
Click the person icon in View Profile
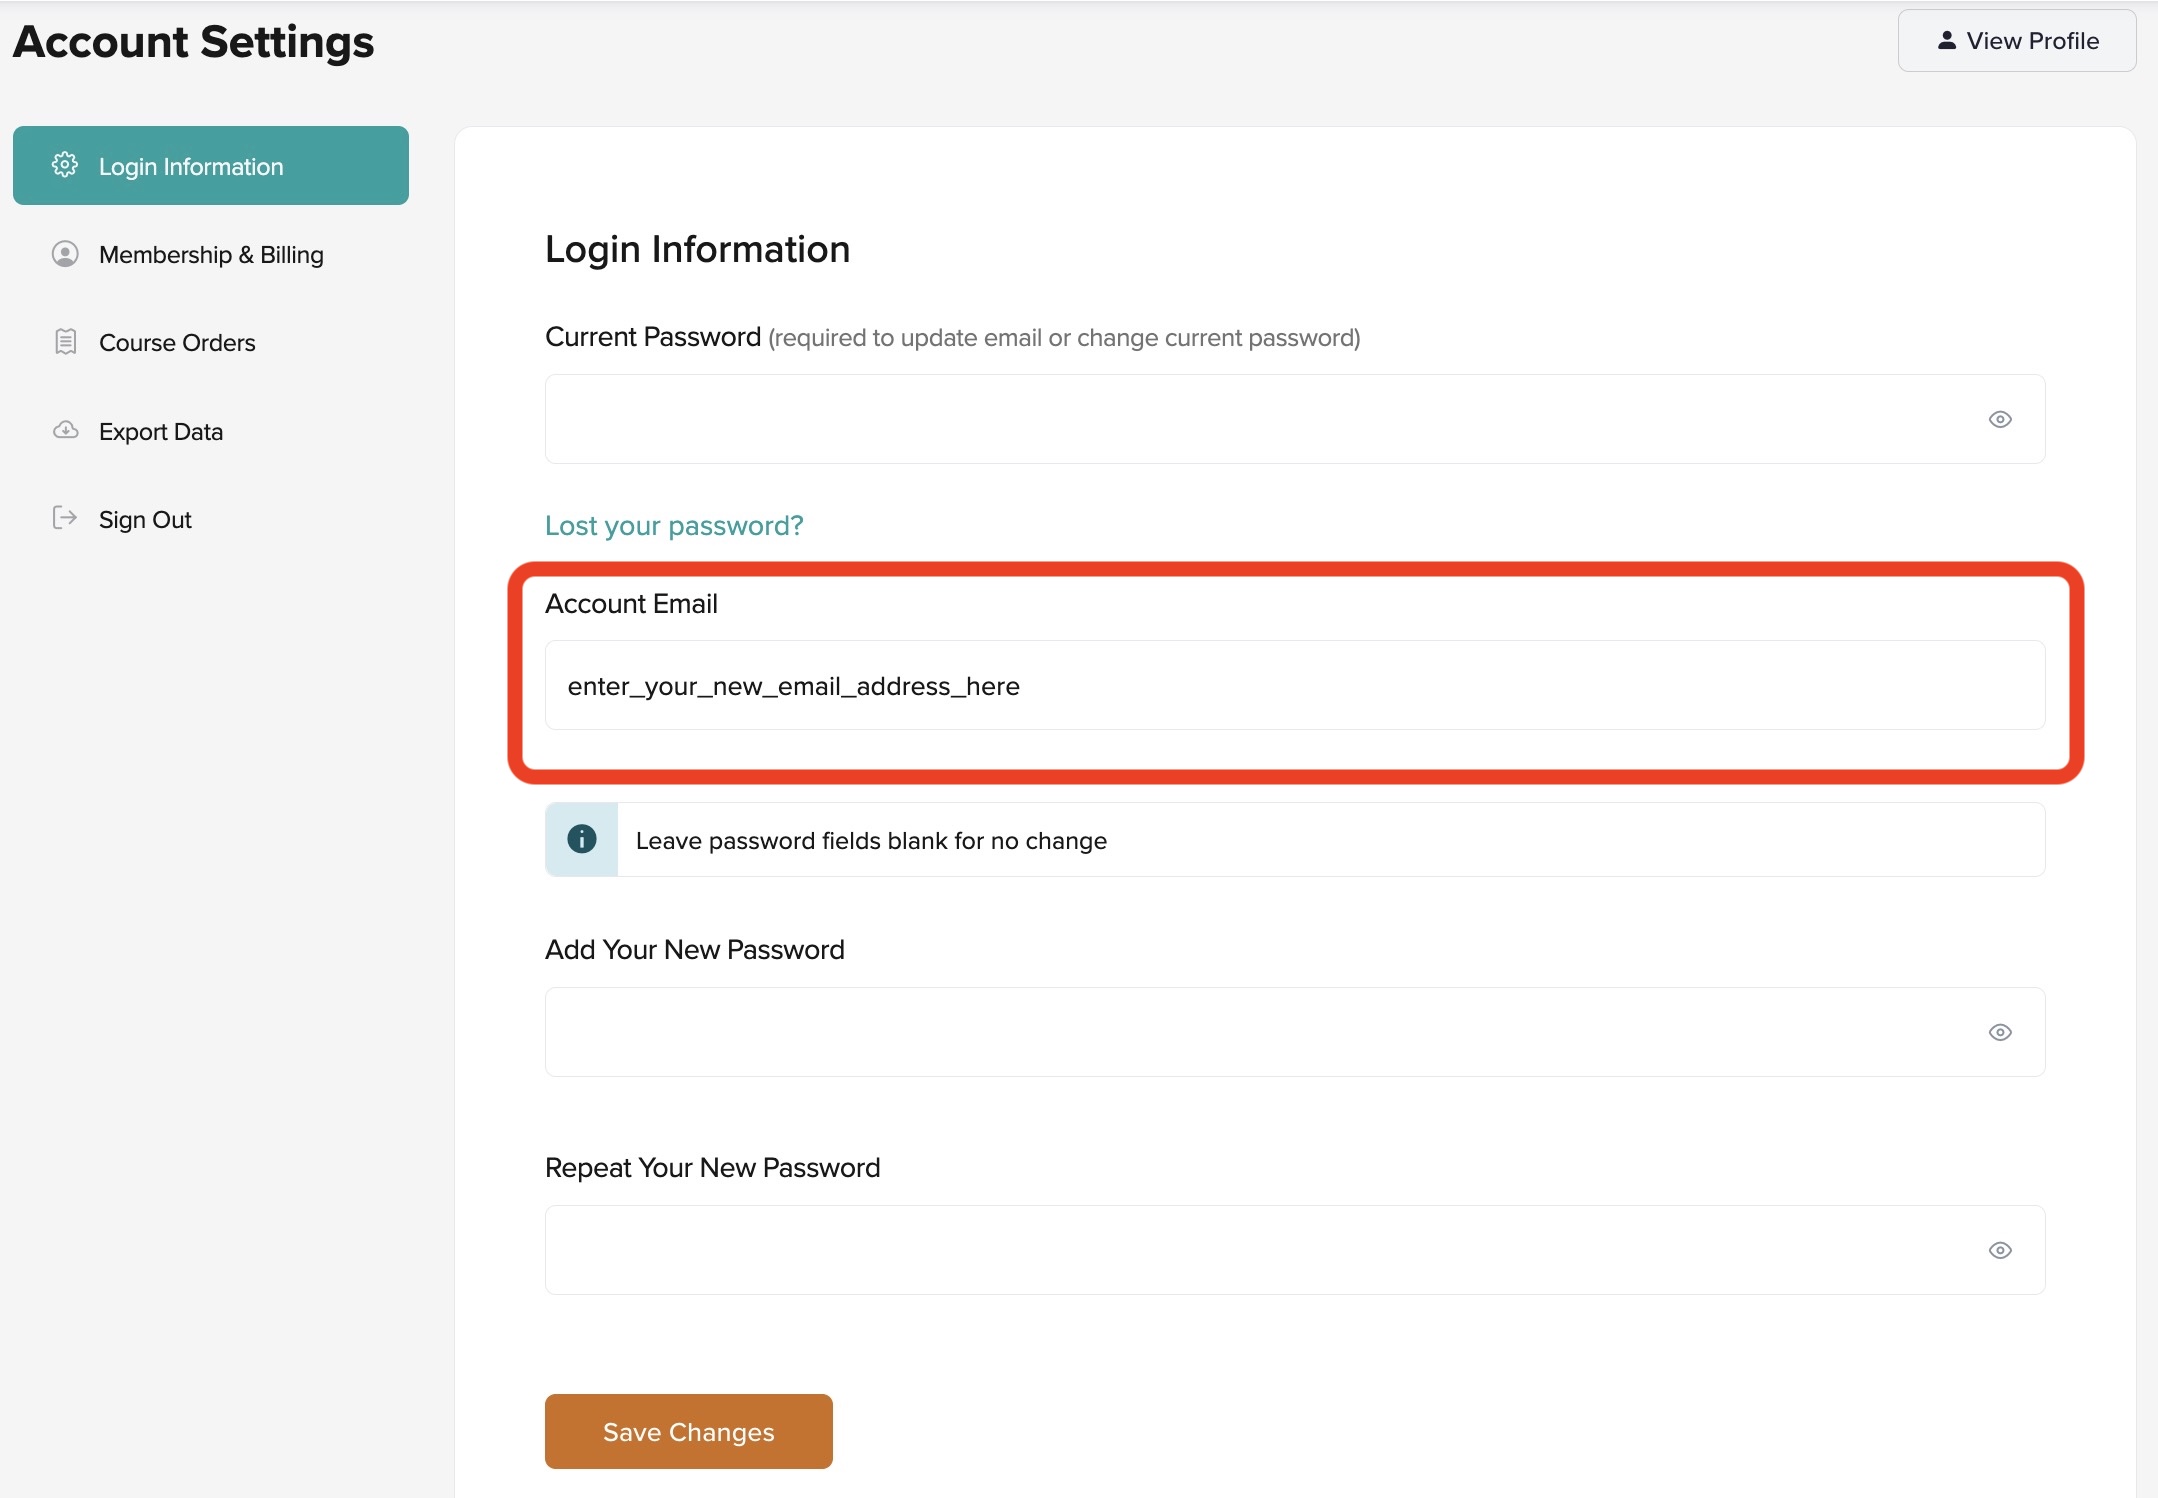pos(1946,40)
